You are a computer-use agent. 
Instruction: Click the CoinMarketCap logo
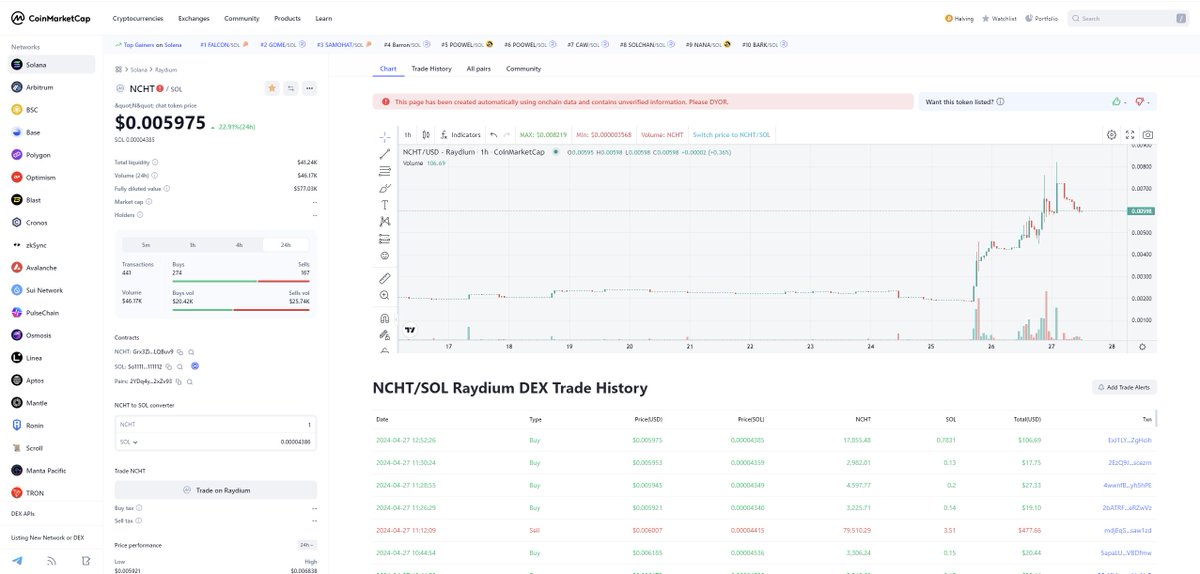(x=51, y=18)
